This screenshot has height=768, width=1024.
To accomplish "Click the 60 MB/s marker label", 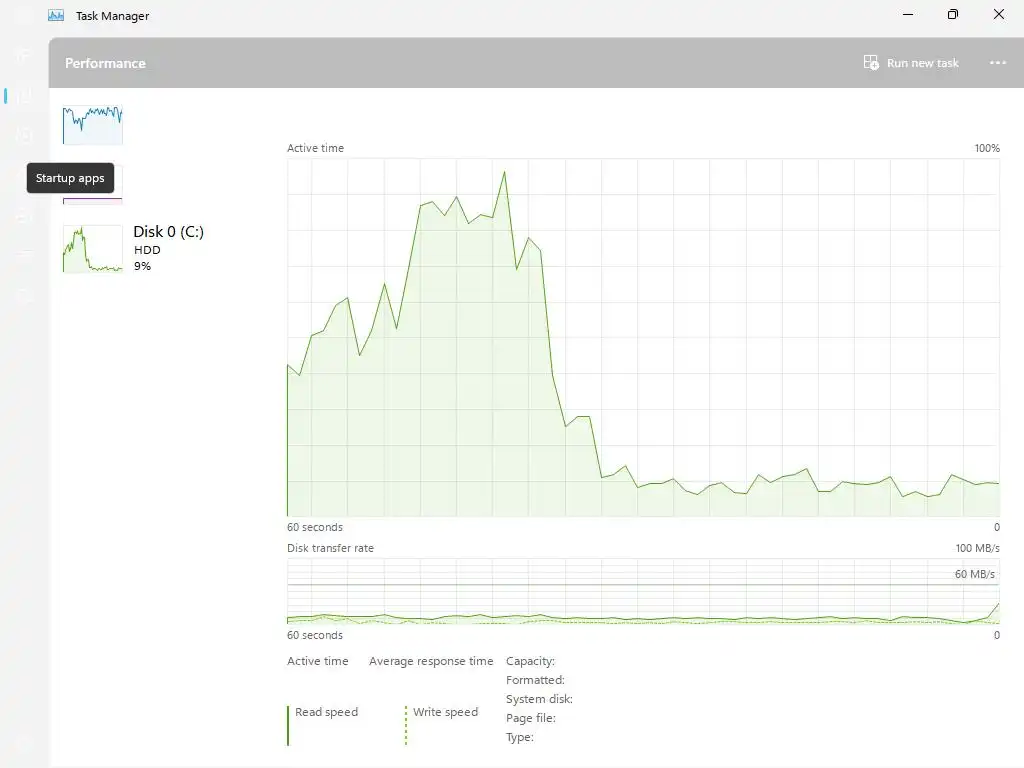I will coord(974,574).
